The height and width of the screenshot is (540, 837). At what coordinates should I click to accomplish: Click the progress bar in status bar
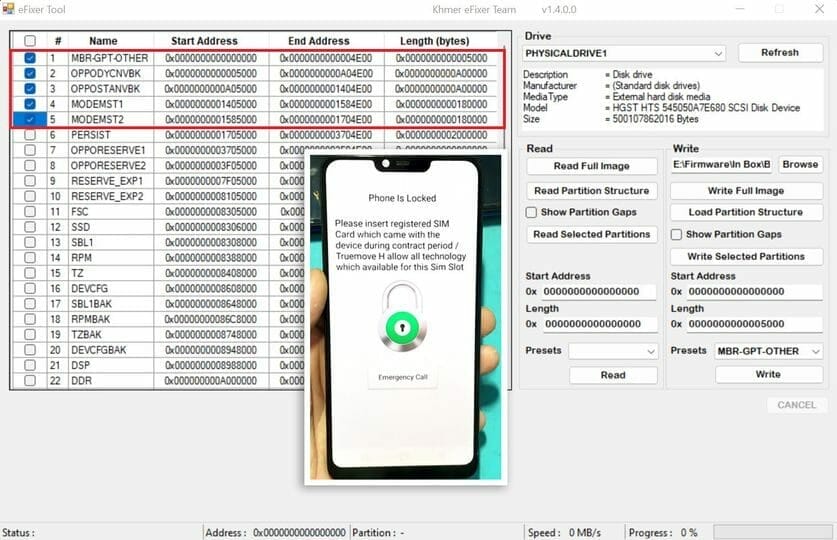point(772,532)
